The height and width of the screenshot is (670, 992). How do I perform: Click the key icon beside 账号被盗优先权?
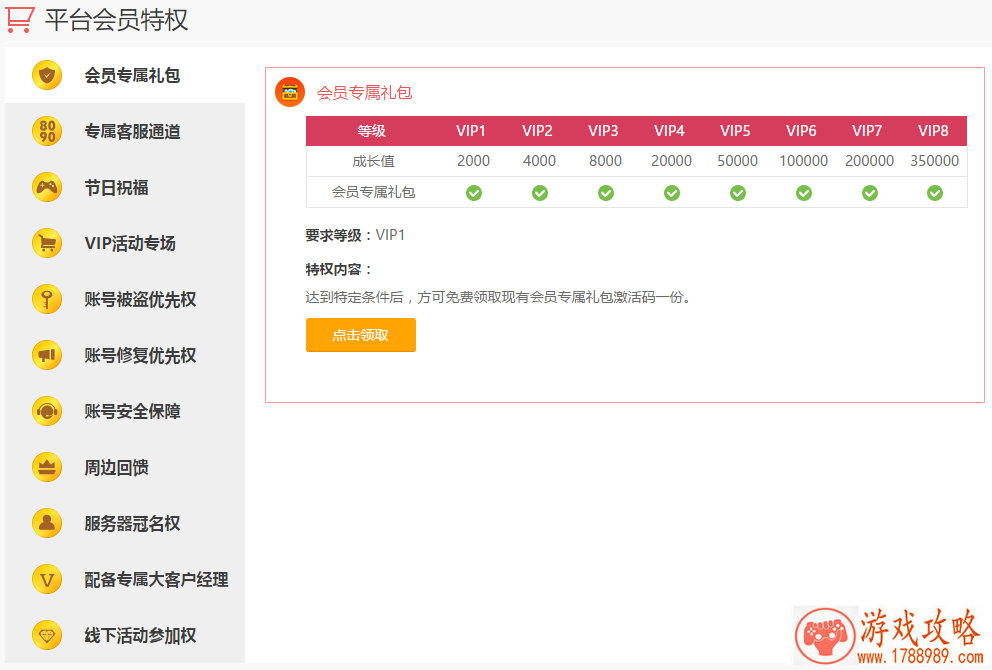(47, 299)
